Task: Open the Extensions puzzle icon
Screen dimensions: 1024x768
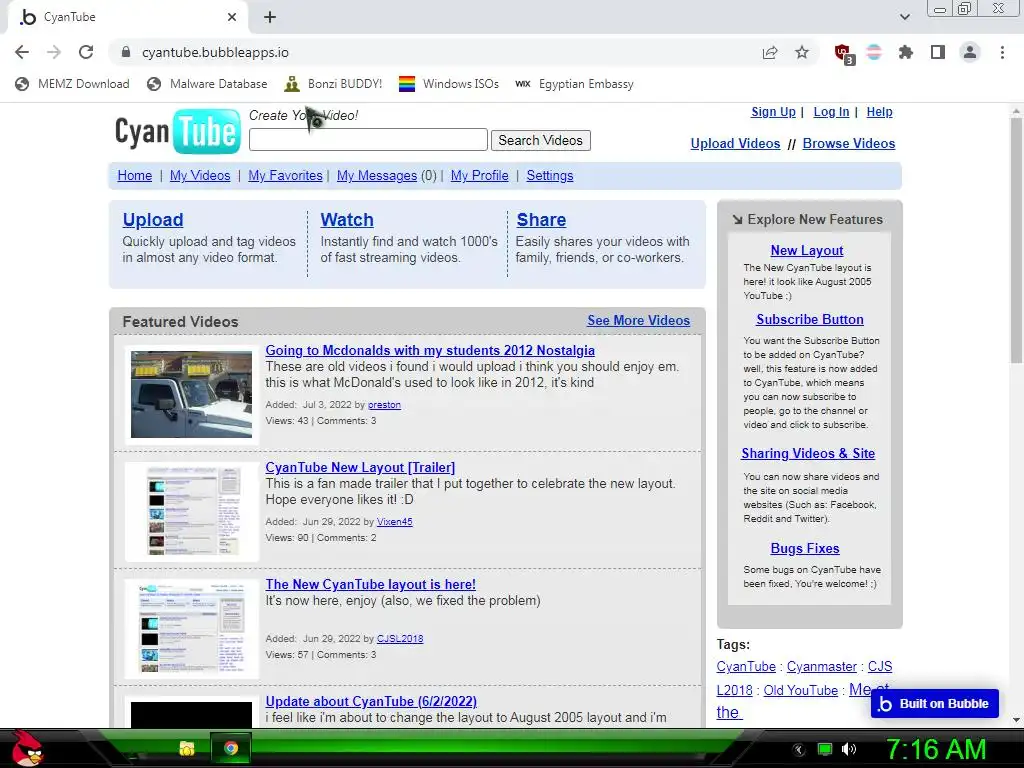Action: pos(906,52)
